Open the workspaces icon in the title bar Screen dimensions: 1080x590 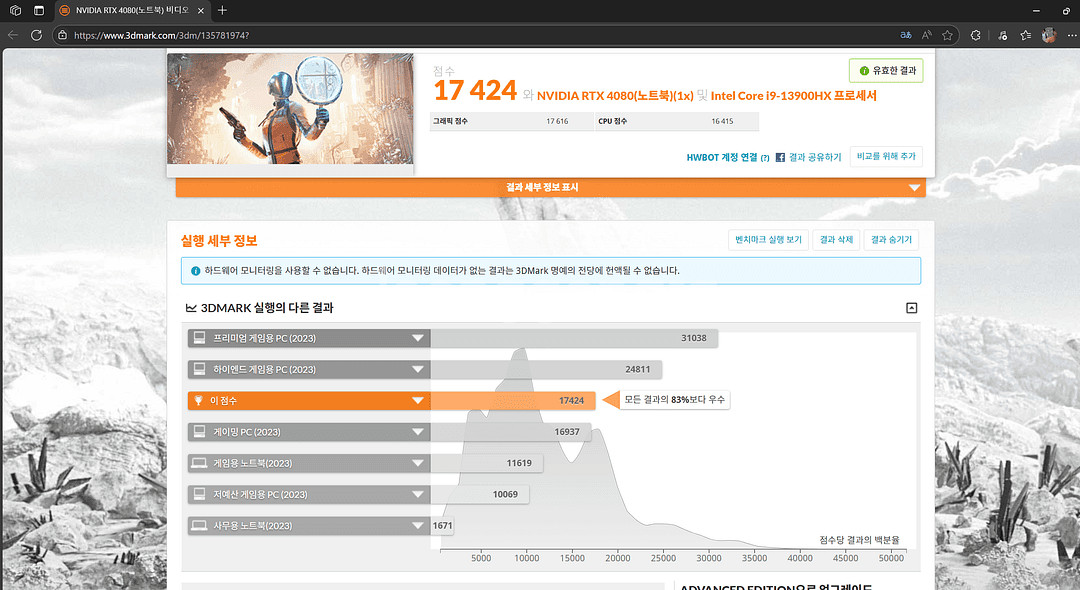coord(15,10)
